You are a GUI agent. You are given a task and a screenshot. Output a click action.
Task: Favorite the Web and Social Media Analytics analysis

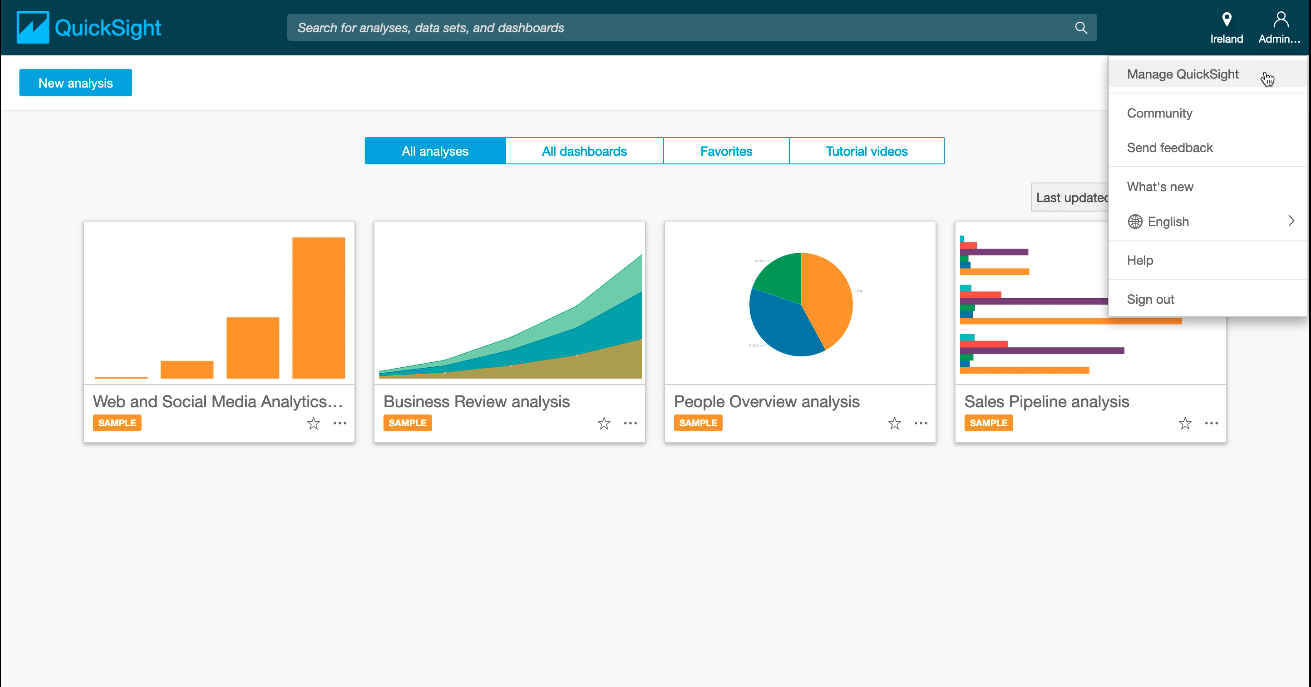313,423
